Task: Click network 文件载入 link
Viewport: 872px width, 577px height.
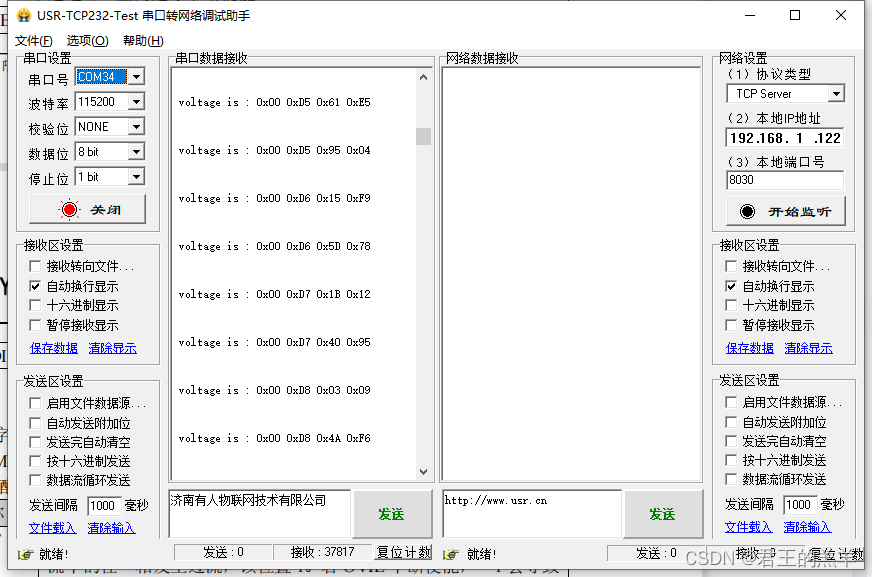Action: click(x=749, y=526)
